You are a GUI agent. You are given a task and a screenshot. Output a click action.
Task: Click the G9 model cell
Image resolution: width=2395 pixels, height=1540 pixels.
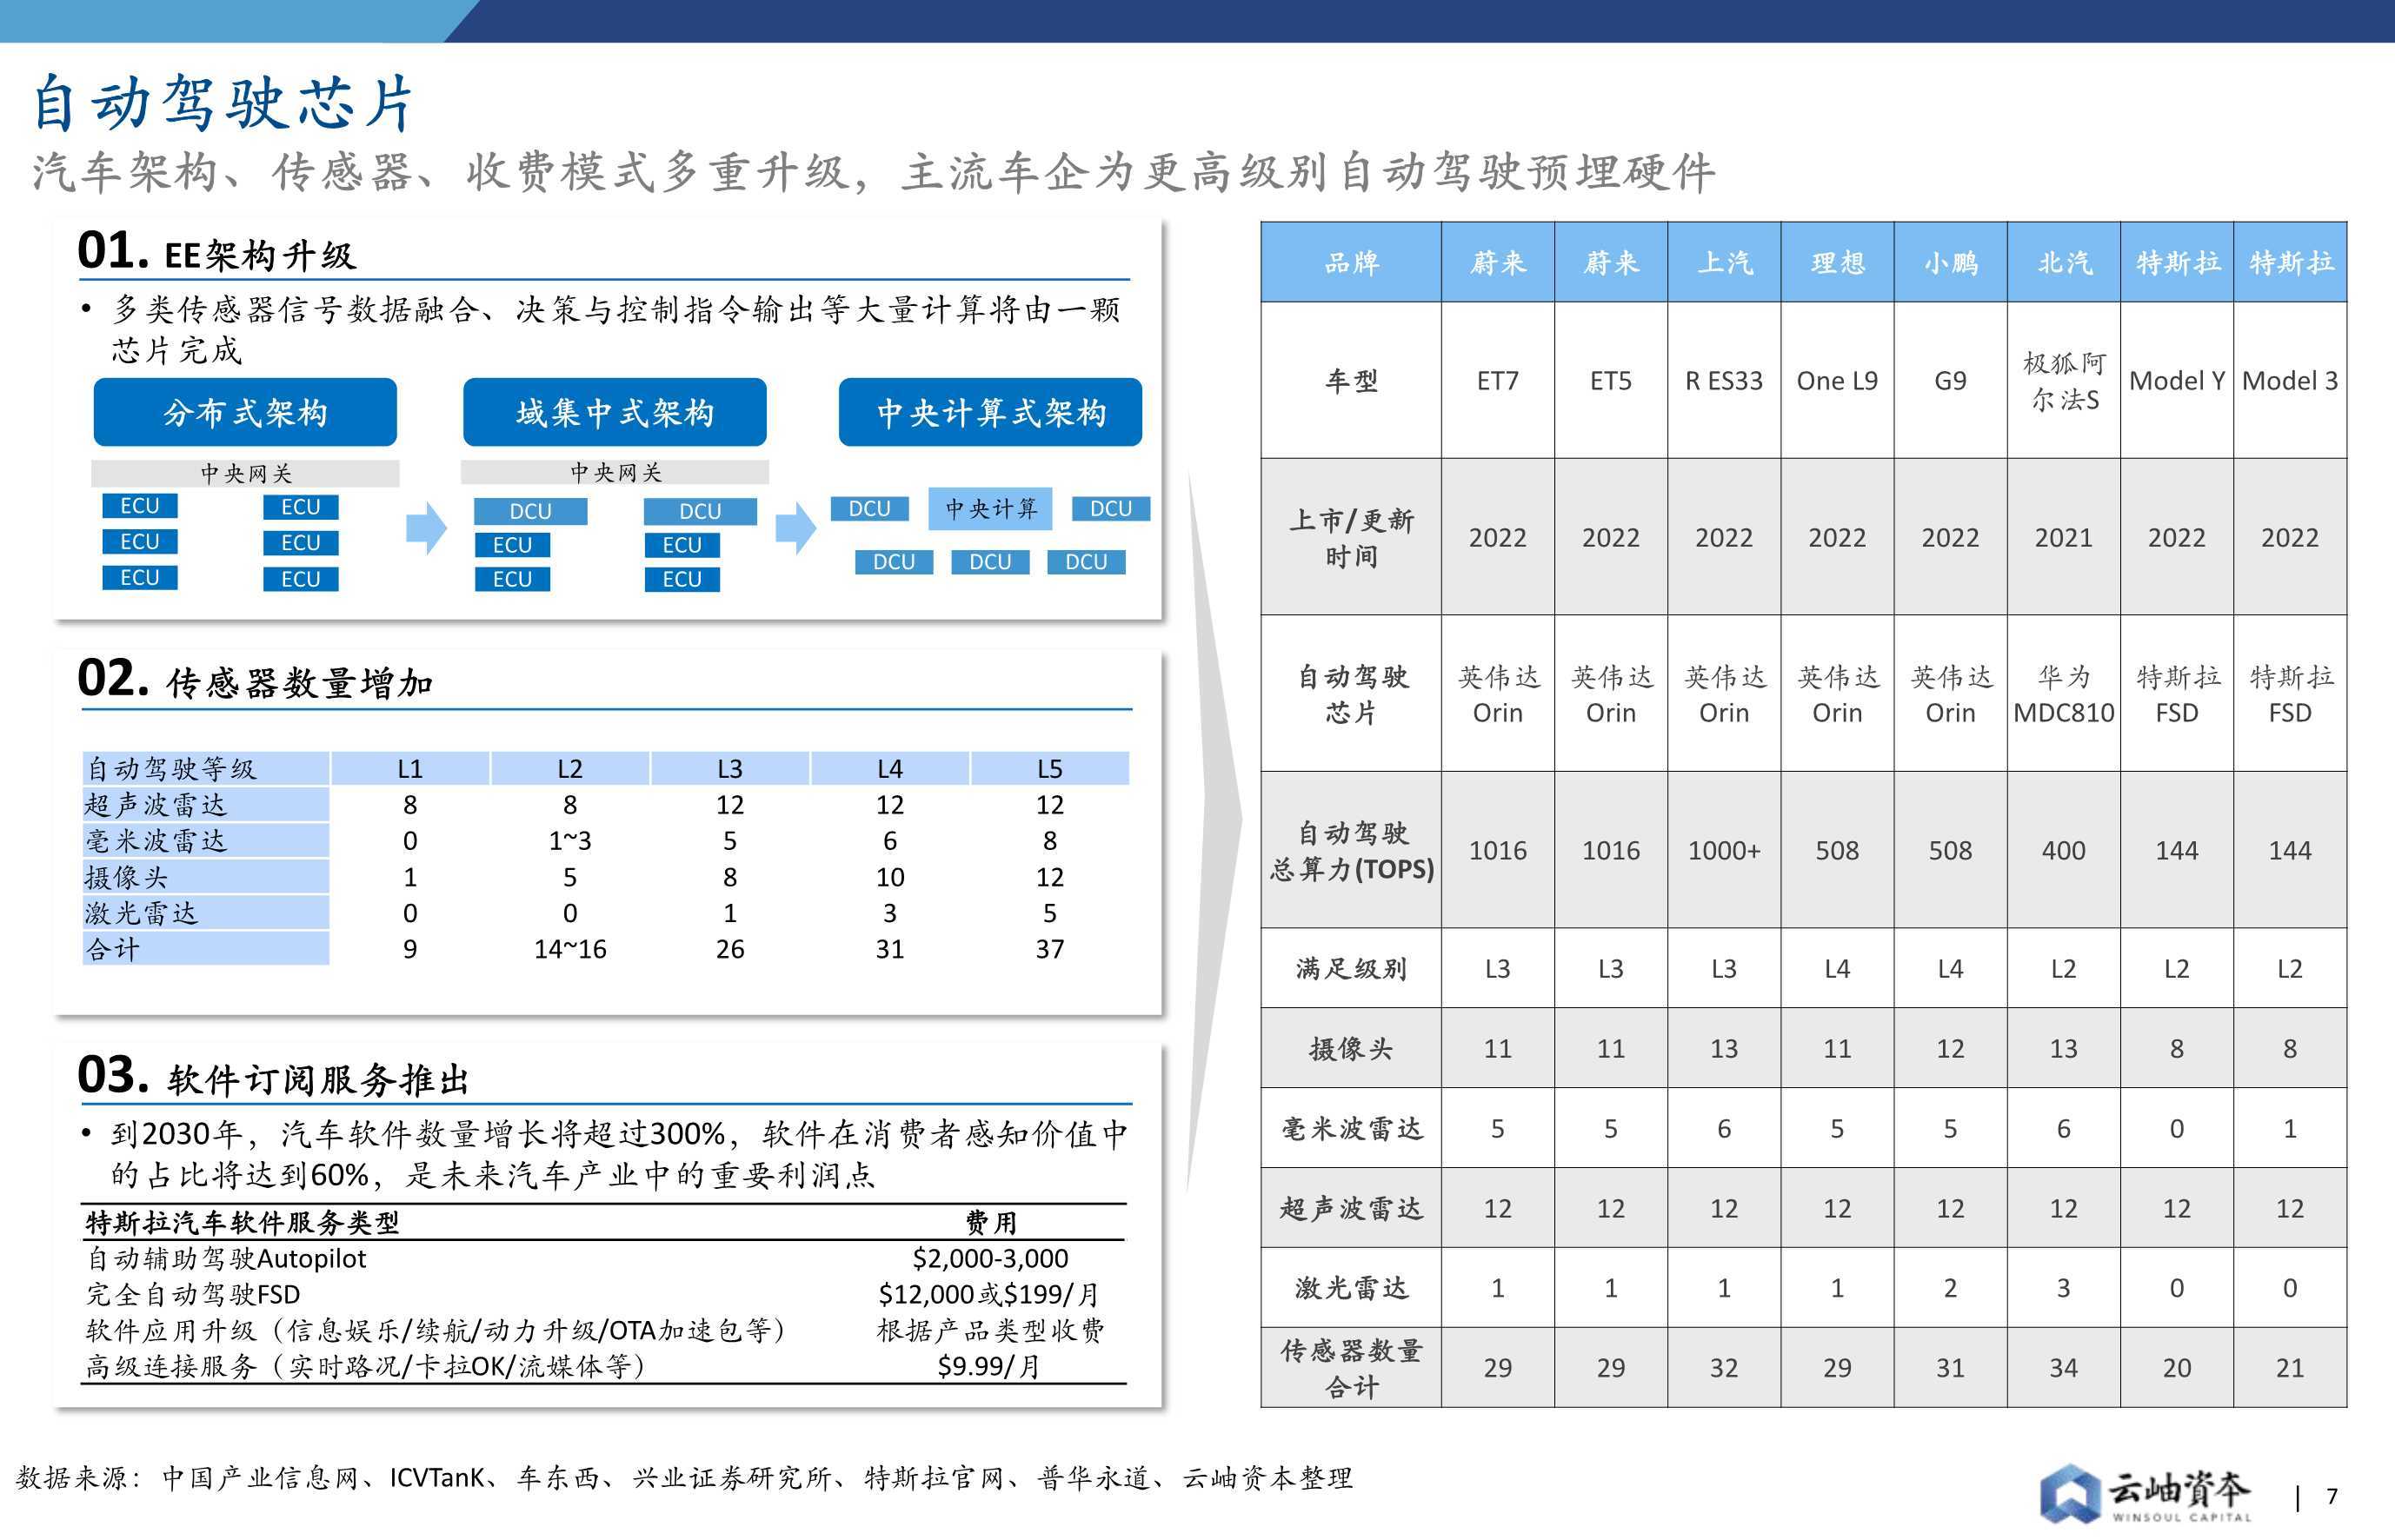pos(1950,381)
